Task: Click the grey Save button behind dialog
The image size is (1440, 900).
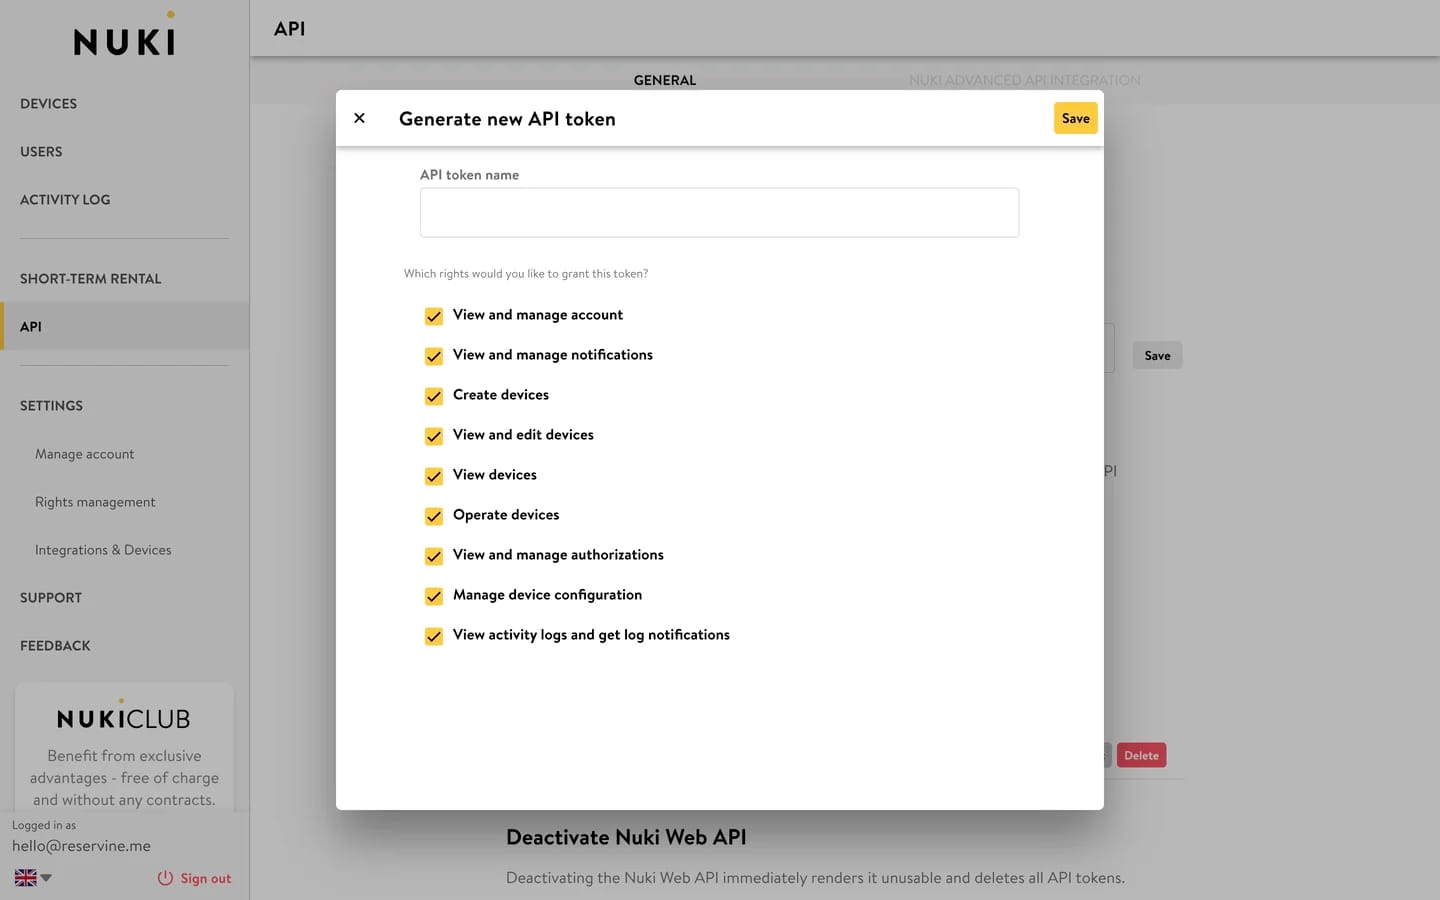Action: [1157, 355]
